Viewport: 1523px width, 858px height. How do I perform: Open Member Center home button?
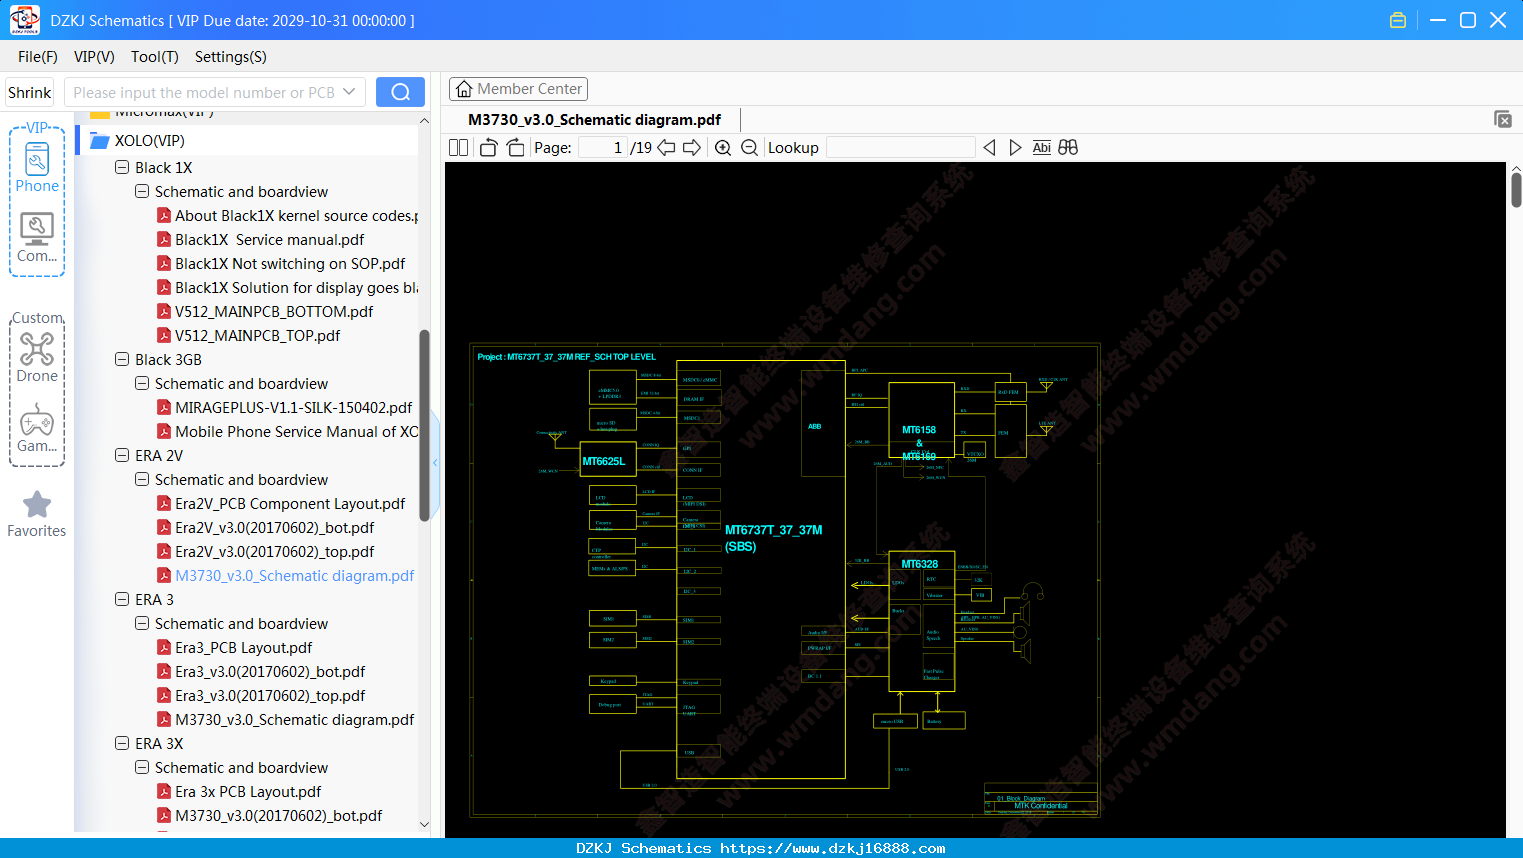pyautogui.click(x=518, y=89)
